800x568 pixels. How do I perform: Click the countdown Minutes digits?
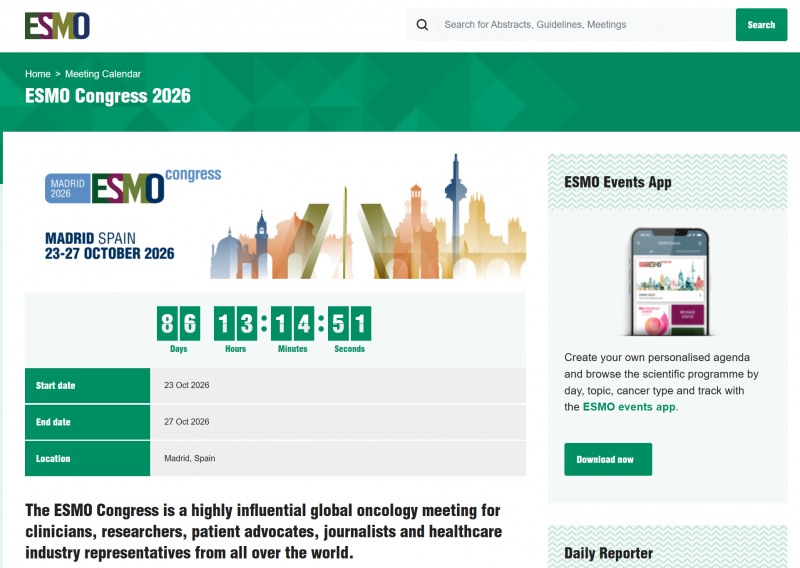click(x=292, y=323)
